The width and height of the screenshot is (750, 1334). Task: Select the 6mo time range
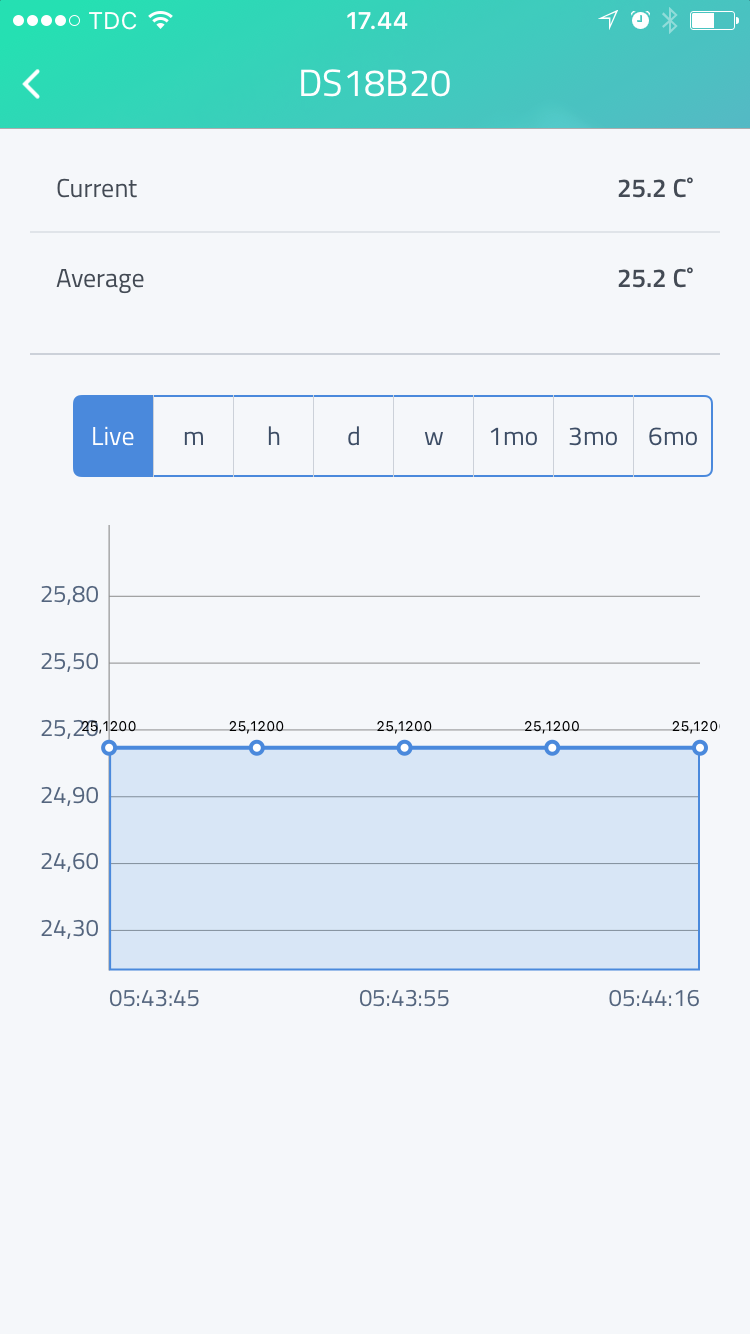pos(673,436)
